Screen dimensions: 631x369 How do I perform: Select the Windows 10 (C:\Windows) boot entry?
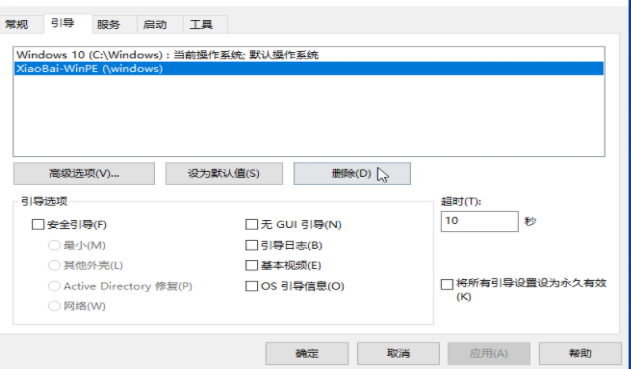pyautogui.click(x=309, y=55)
